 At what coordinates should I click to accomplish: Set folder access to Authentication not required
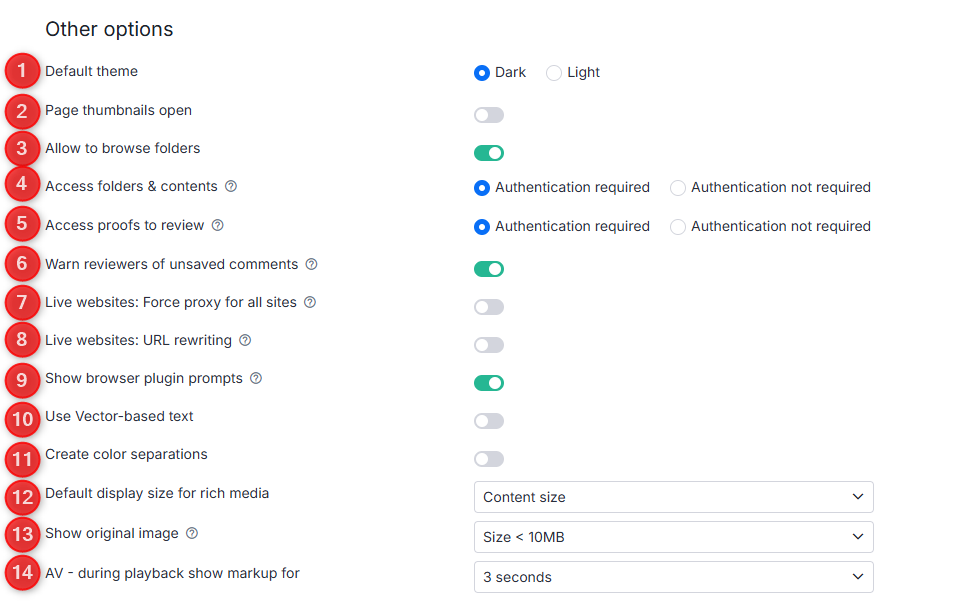pos(678,188)
